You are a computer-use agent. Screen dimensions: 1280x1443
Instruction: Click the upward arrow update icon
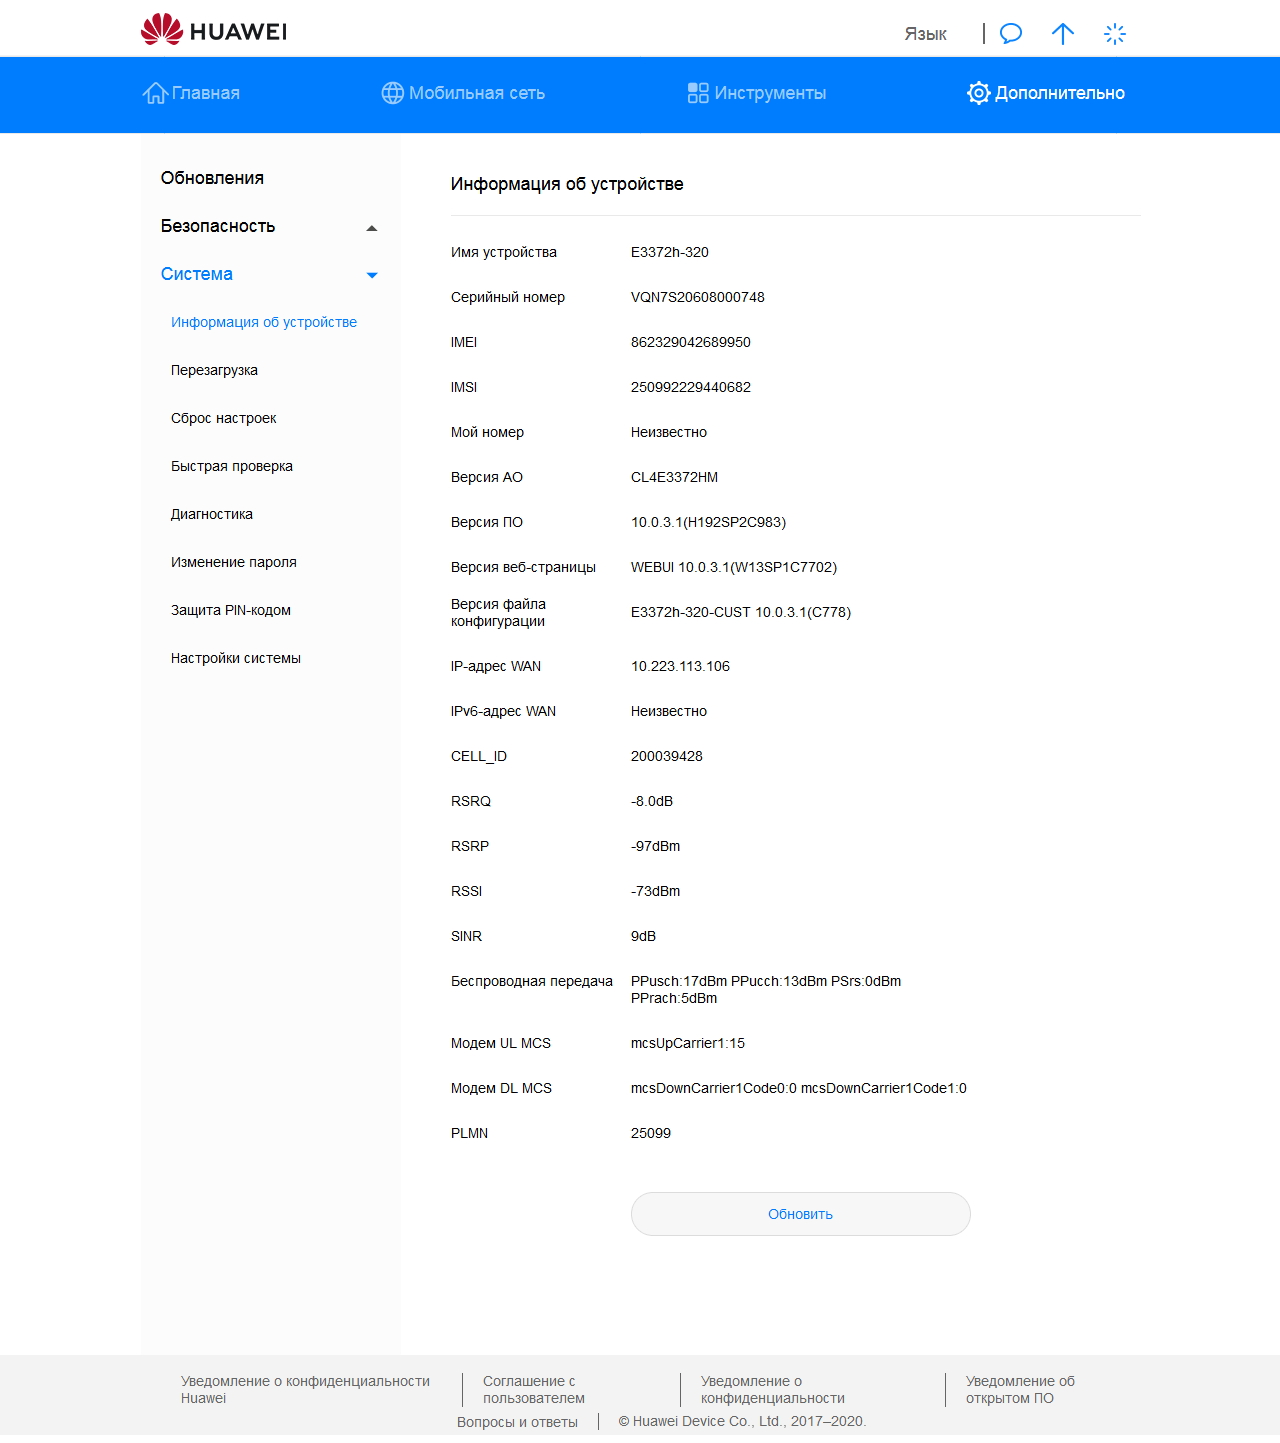pos(1063,34)
